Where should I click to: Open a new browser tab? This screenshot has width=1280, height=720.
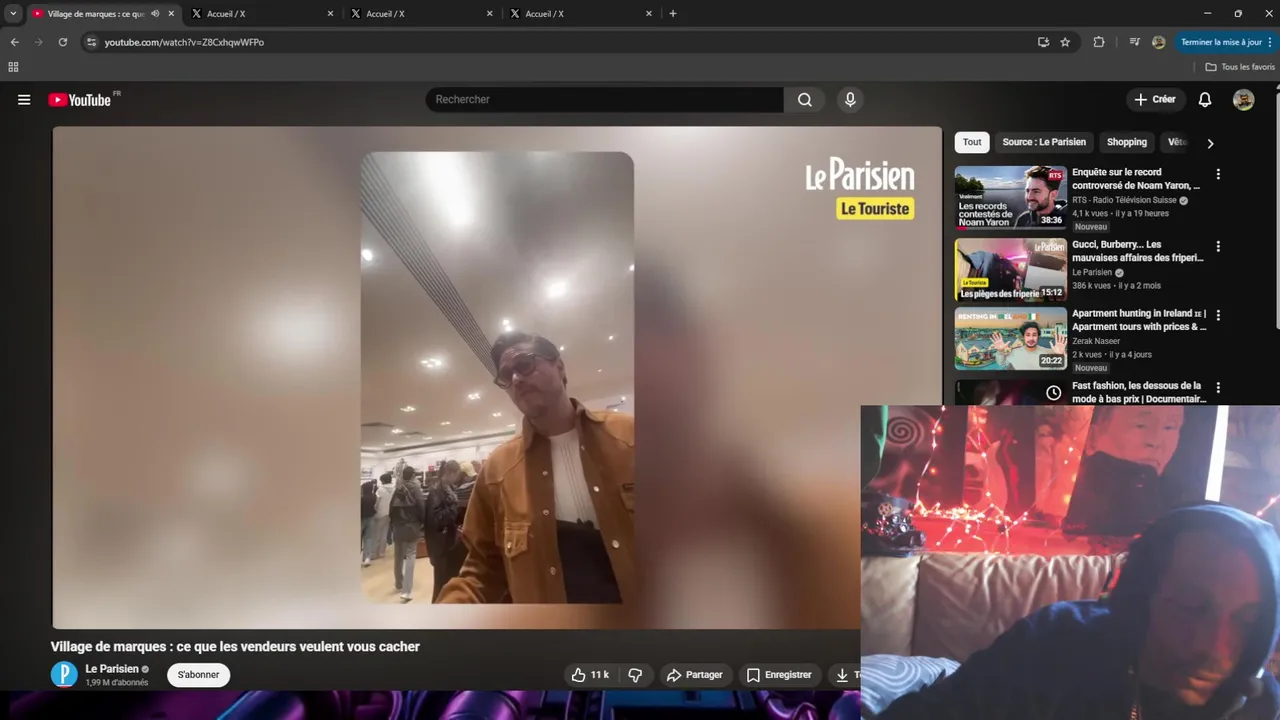(x=672, y=14)
